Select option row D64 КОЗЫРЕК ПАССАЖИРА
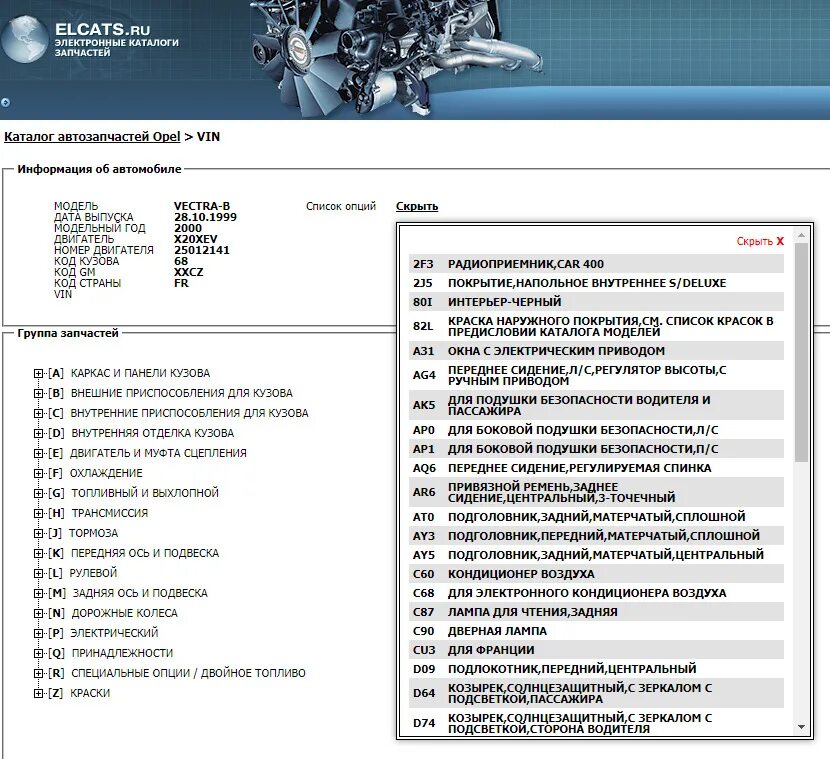Viewport: 830px width, 759px height. point(597,693)
